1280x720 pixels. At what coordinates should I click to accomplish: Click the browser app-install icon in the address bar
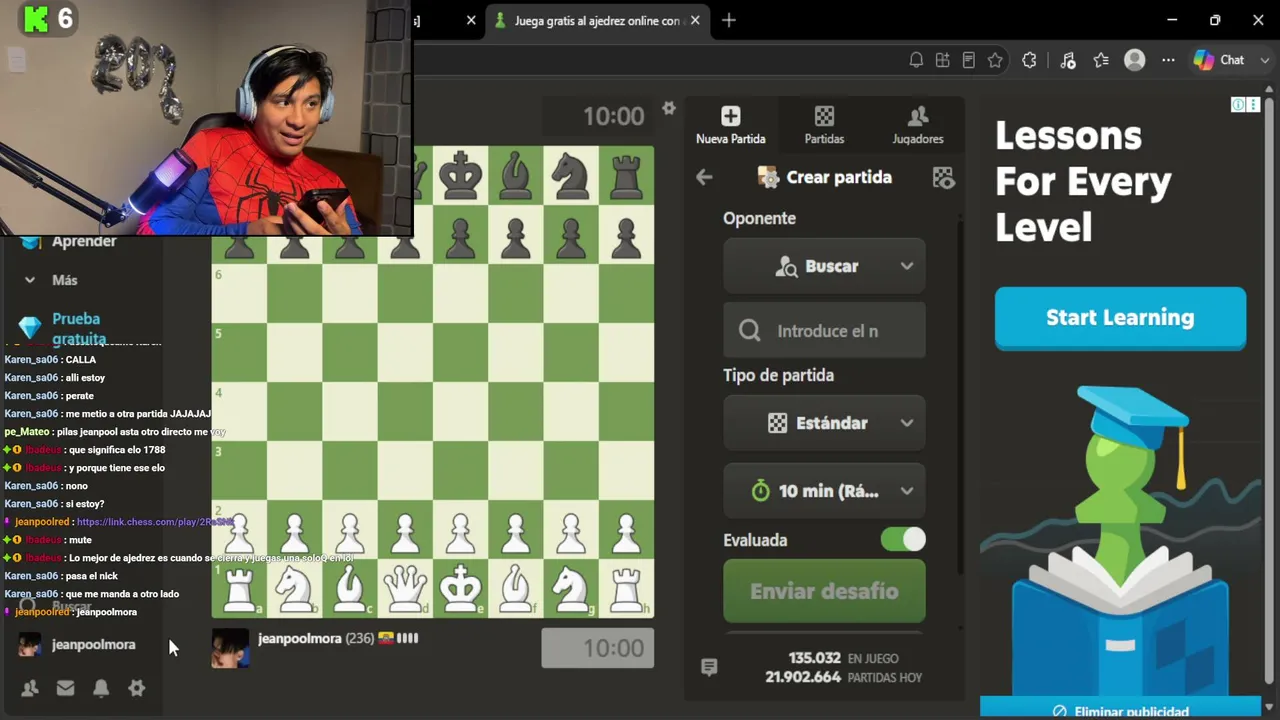coord(942,60)
